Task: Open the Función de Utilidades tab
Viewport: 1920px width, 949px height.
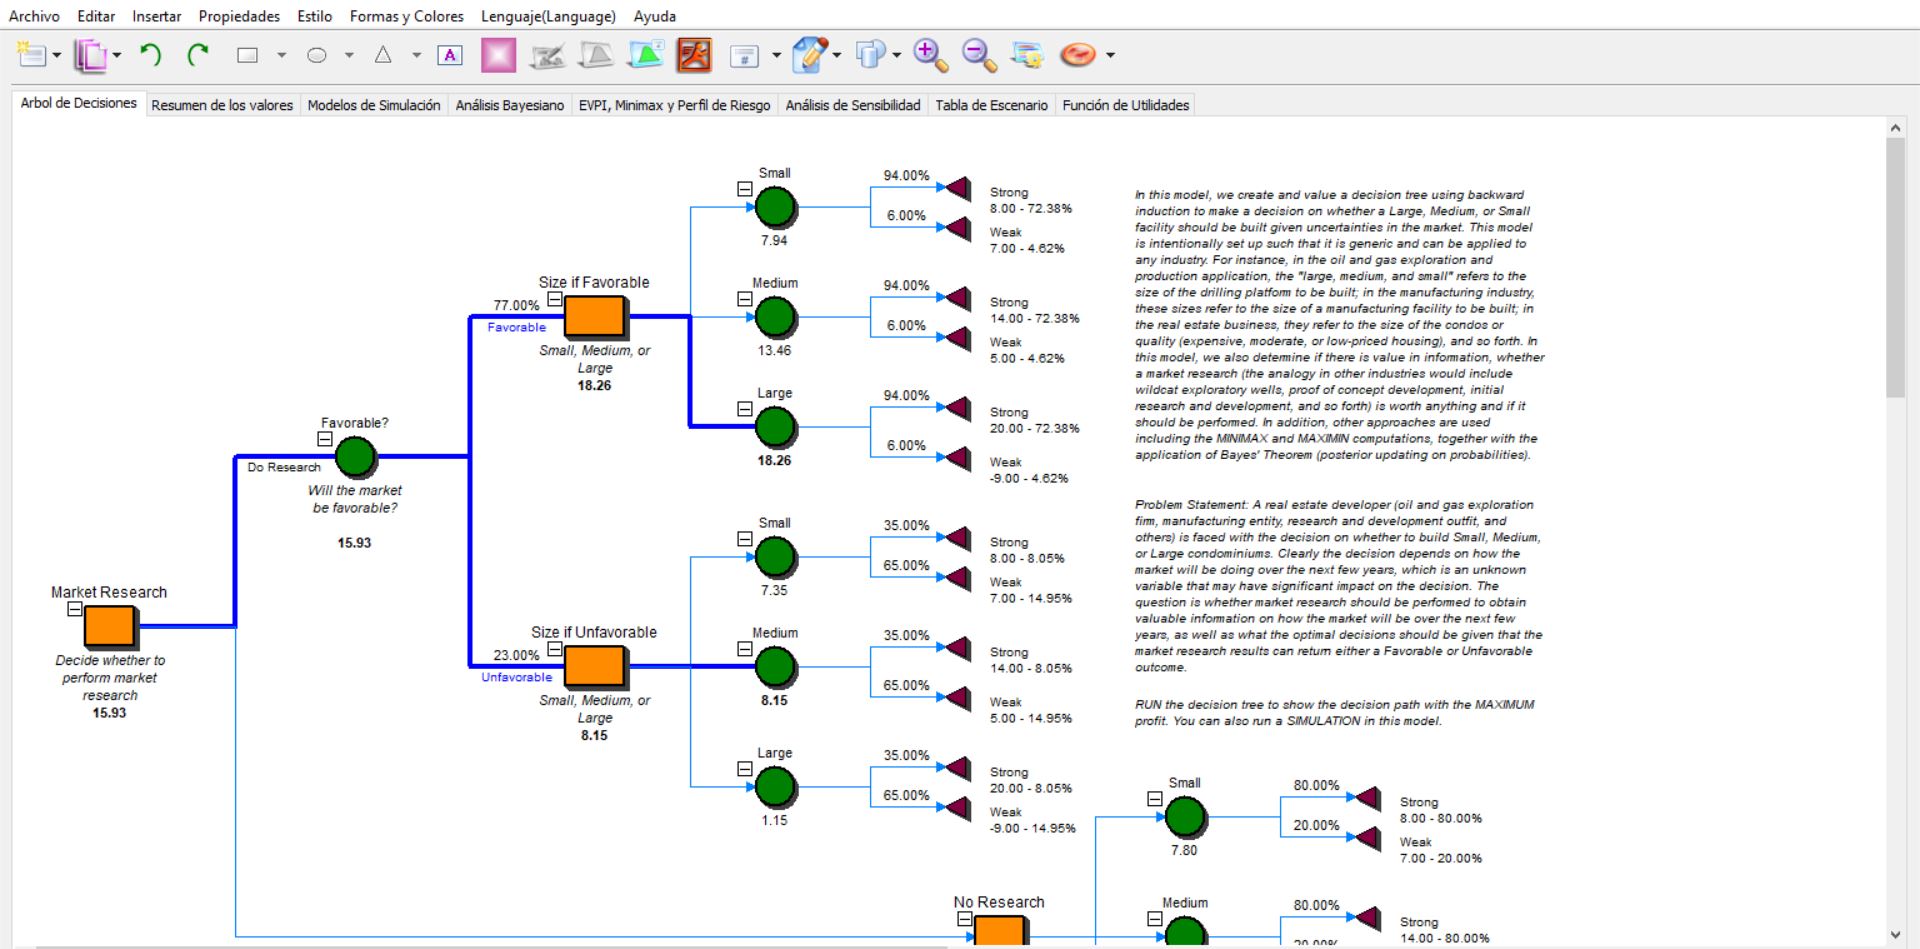Action: pos(1126,105)
